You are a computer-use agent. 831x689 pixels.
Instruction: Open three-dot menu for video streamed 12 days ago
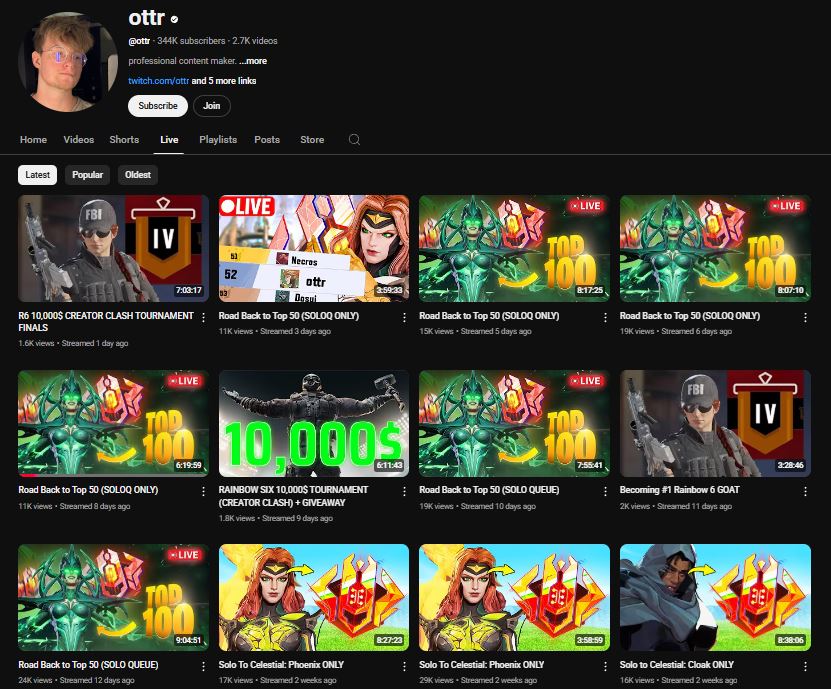[x=204, y=666]
